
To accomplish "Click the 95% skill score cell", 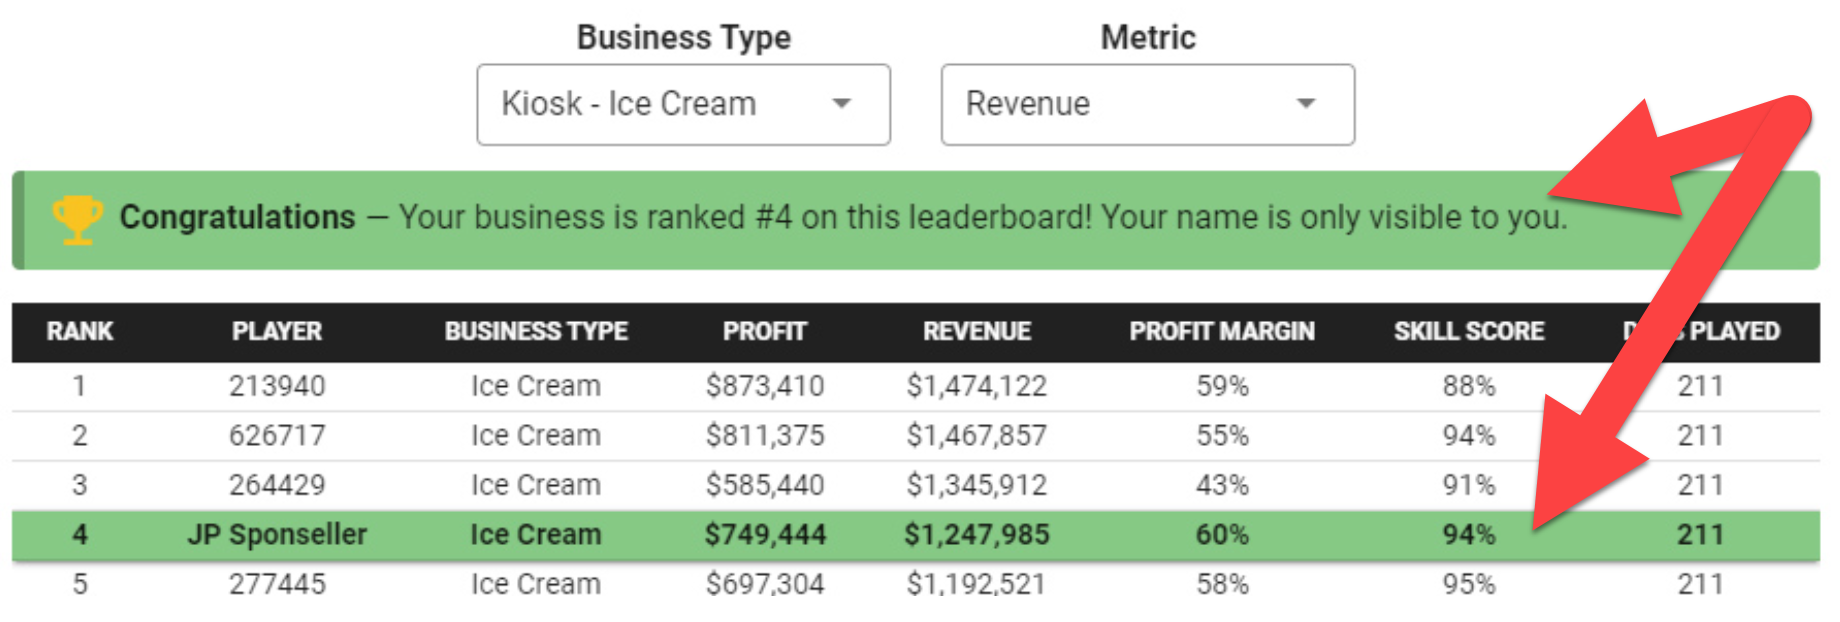I will (x=1469, y=584).
